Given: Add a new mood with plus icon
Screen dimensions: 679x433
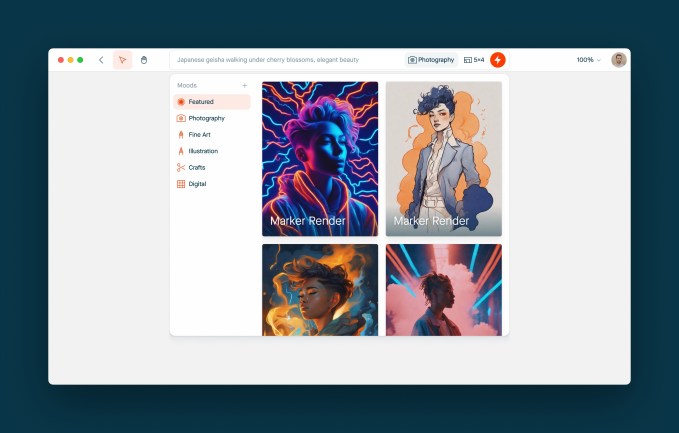Looking at the screenshot, I should pyautogui.click(x=245, y=85).
